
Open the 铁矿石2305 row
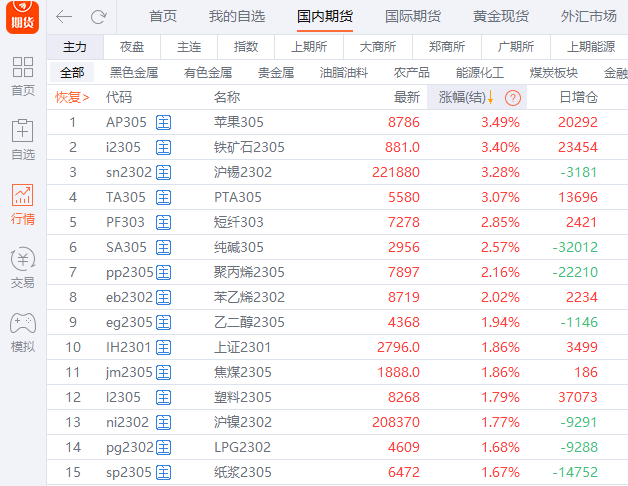pos(249,147)
